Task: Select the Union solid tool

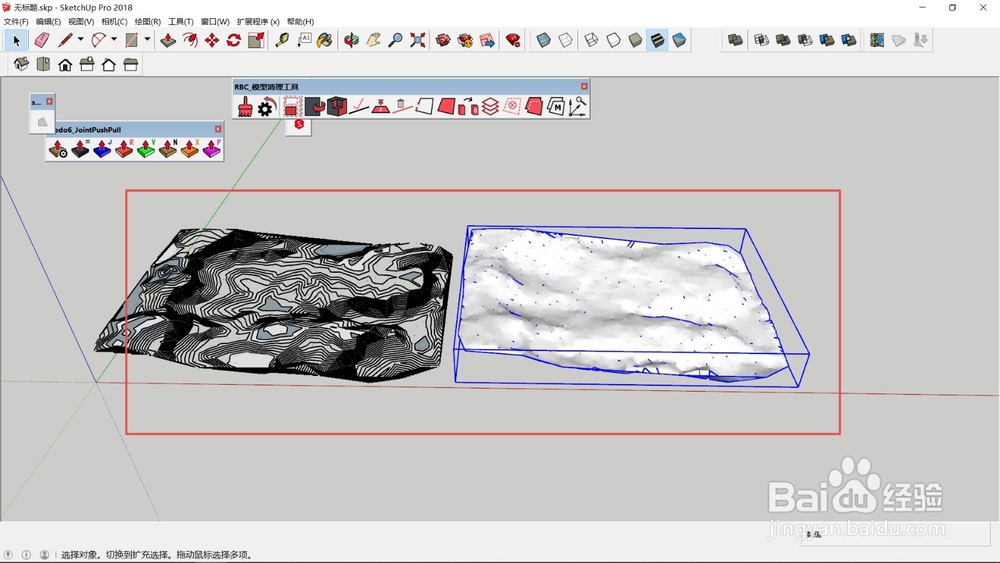Action: (x=783, y=40)
